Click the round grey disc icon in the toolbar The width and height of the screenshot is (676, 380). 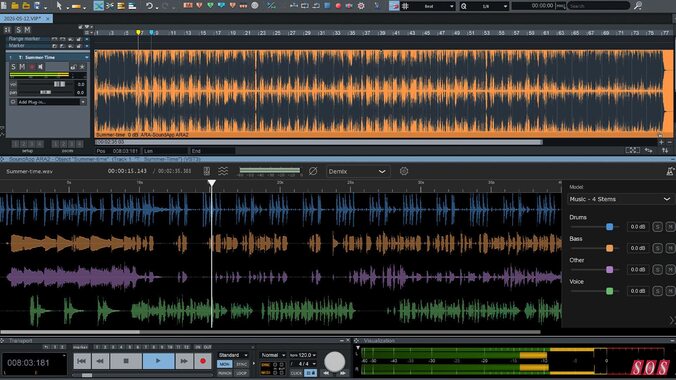pyautogui.click(x=255, y=6)
